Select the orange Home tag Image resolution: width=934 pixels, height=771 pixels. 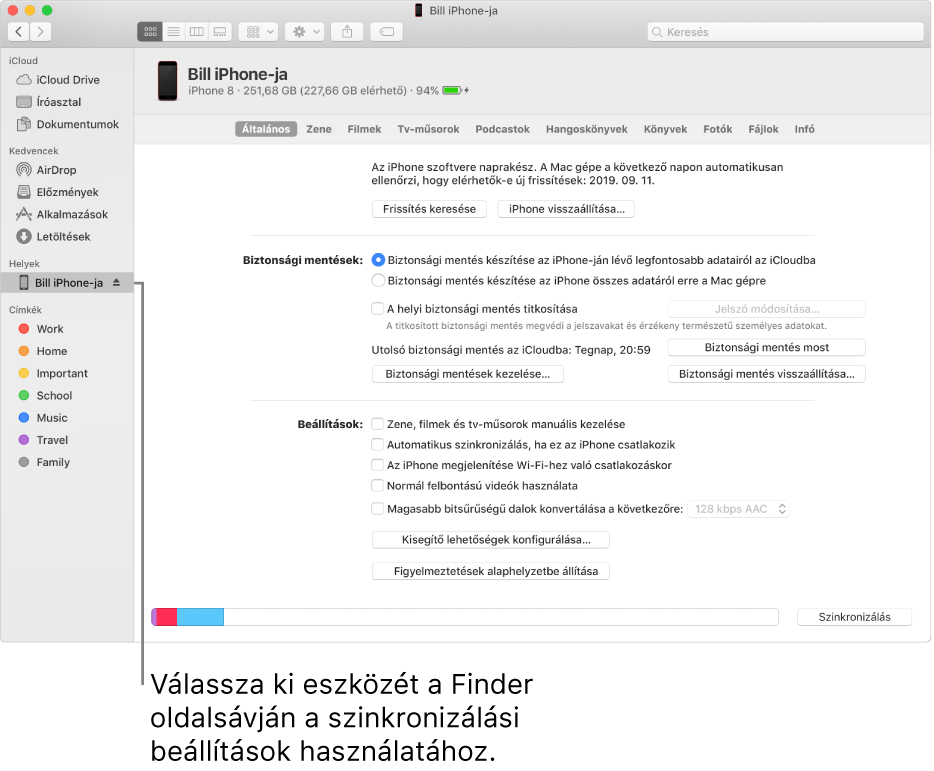67,351
